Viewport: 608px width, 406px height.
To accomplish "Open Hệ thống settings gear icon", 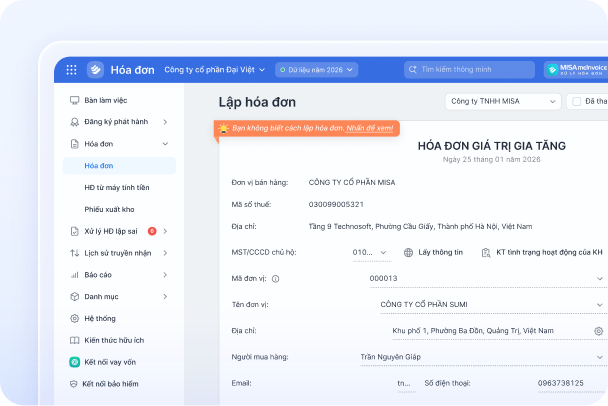I will (x=74, y=318).
